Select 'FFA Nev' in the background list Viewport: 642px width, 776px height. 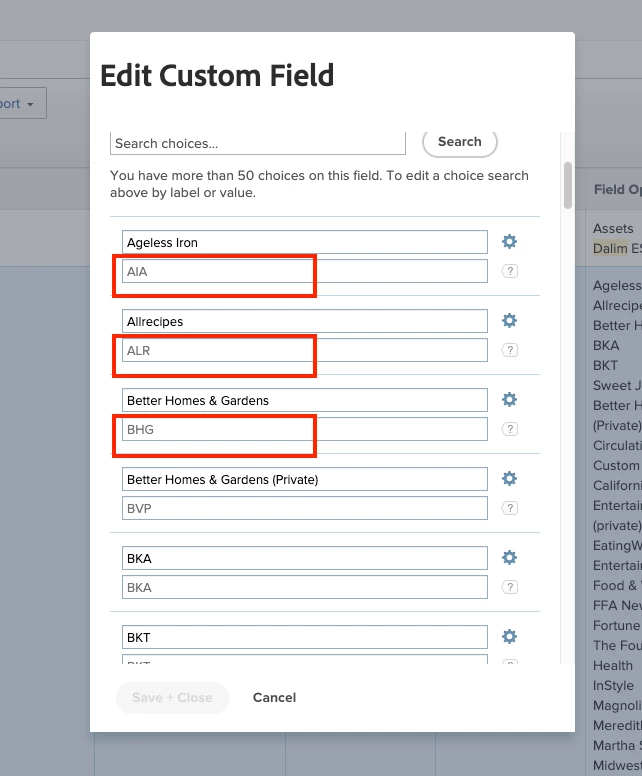pyautogui.click(x=617, y=605)
